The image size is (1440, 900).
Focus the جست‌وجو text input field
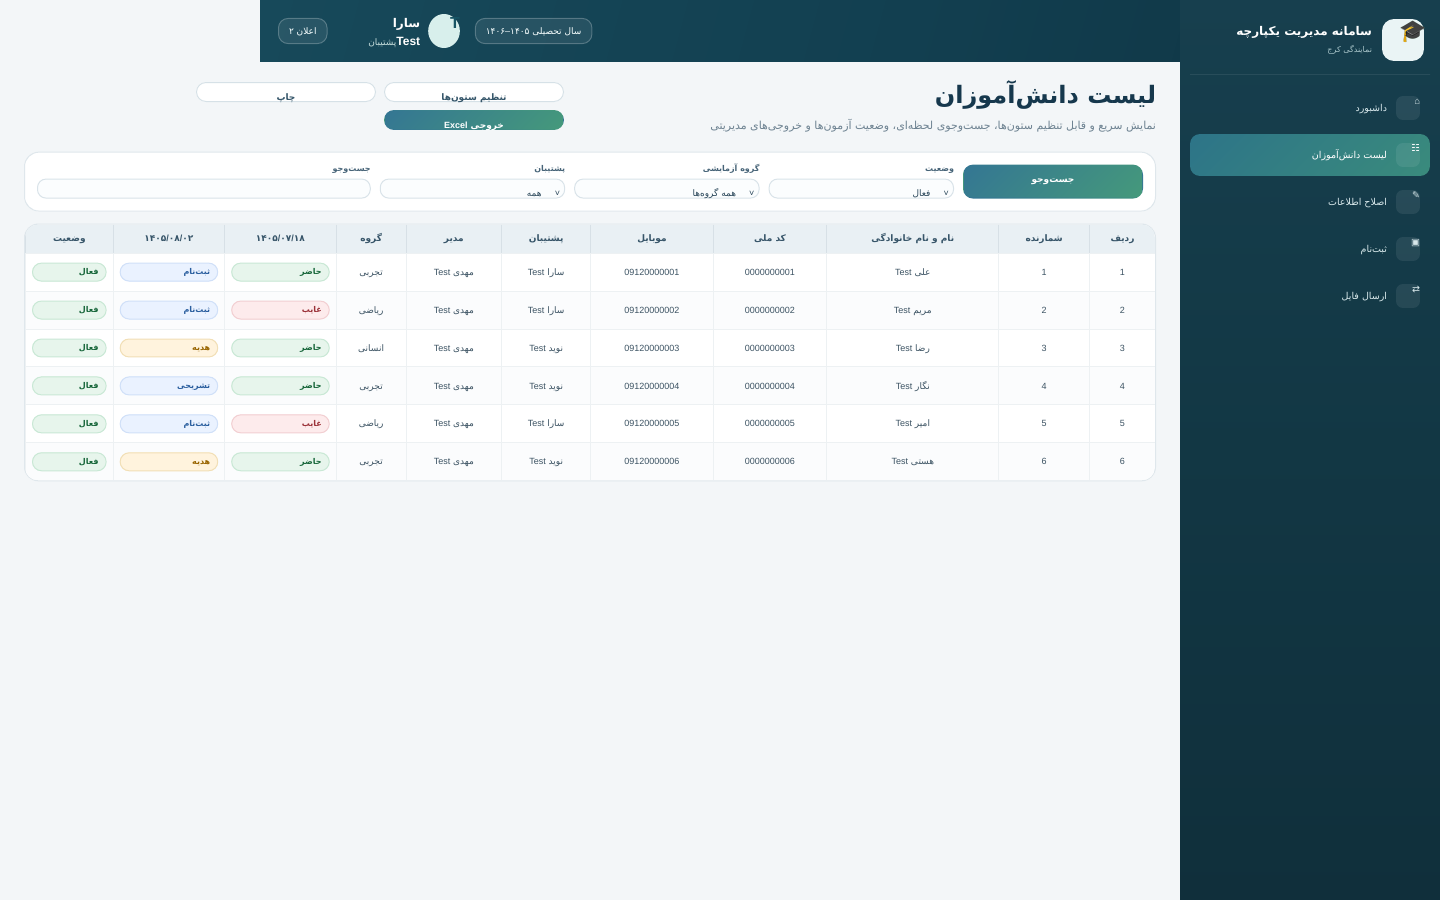pyautogui.click(x=204, y=189)
